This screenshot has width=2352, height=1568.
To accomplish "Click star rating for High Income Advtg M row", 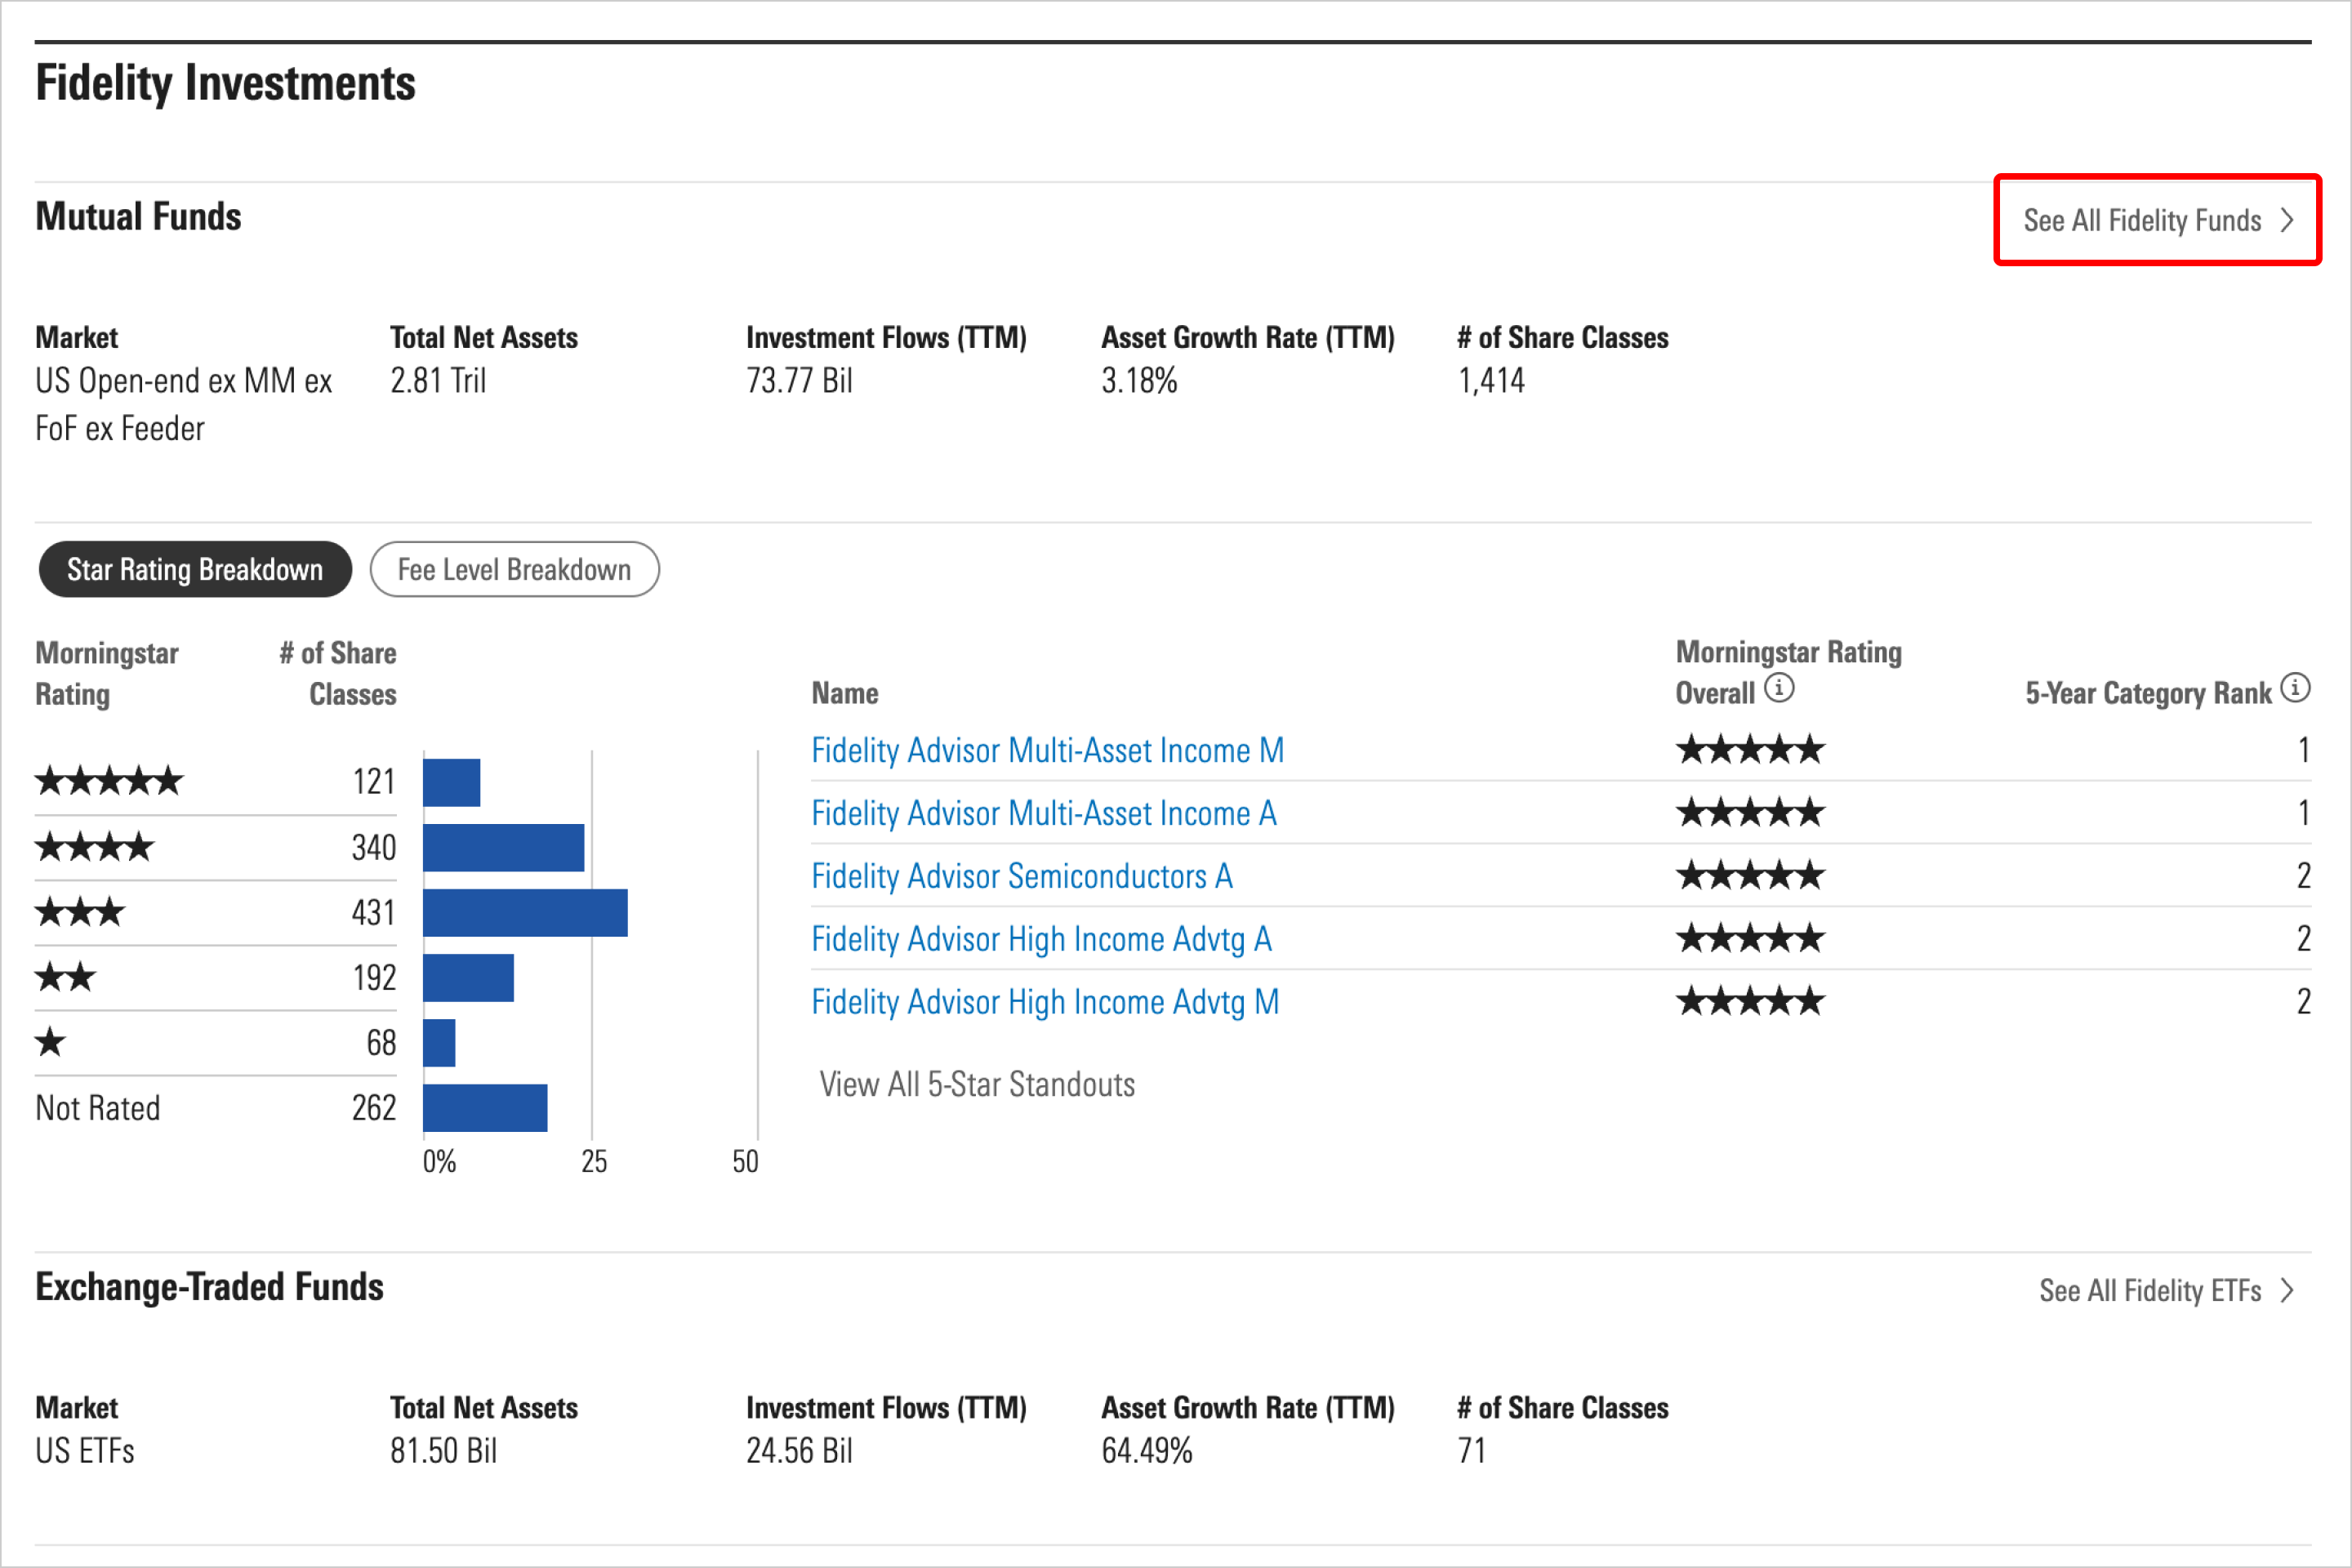I will pos(1750,1001).
